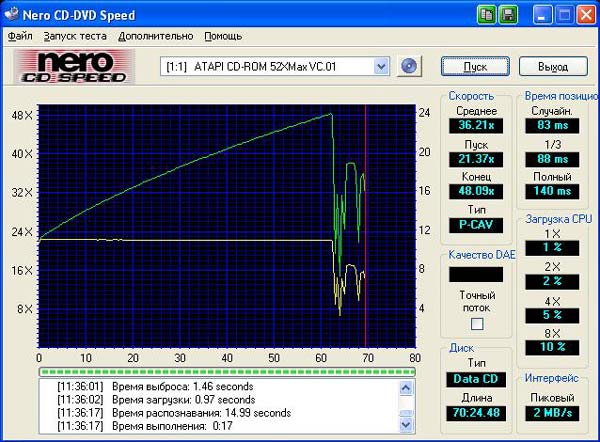Open the Дополнительно menu
Viewport: 600px width, 442px height.
(157, 36)
